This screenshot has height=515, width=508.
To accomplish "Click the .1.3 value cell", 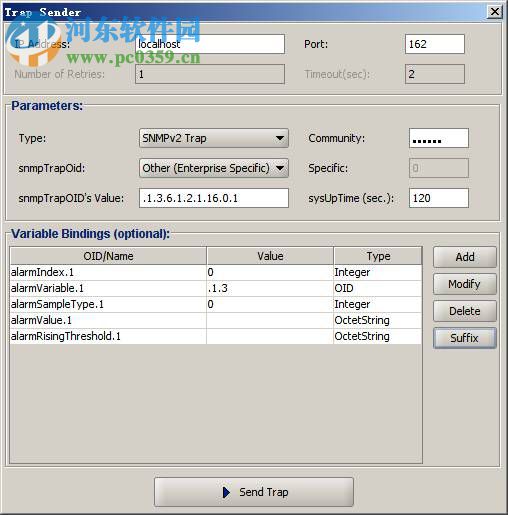I will [270, 288].
